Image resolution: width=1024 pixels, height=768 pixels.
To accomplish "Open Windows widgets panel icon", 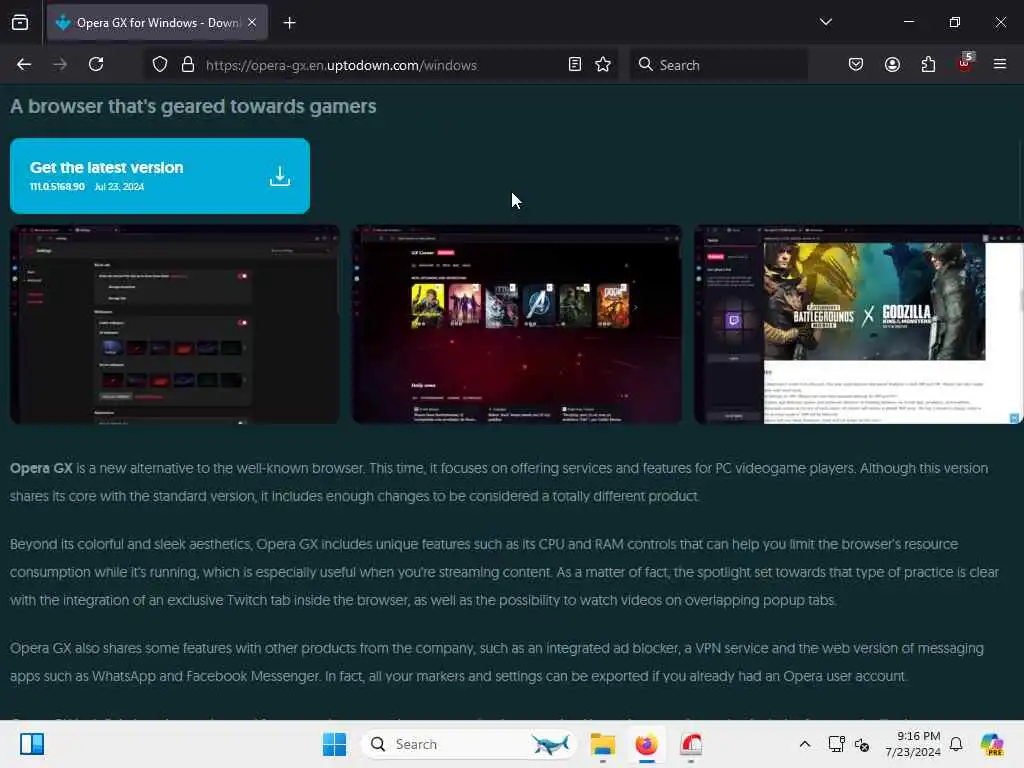I will coord(32,744).
